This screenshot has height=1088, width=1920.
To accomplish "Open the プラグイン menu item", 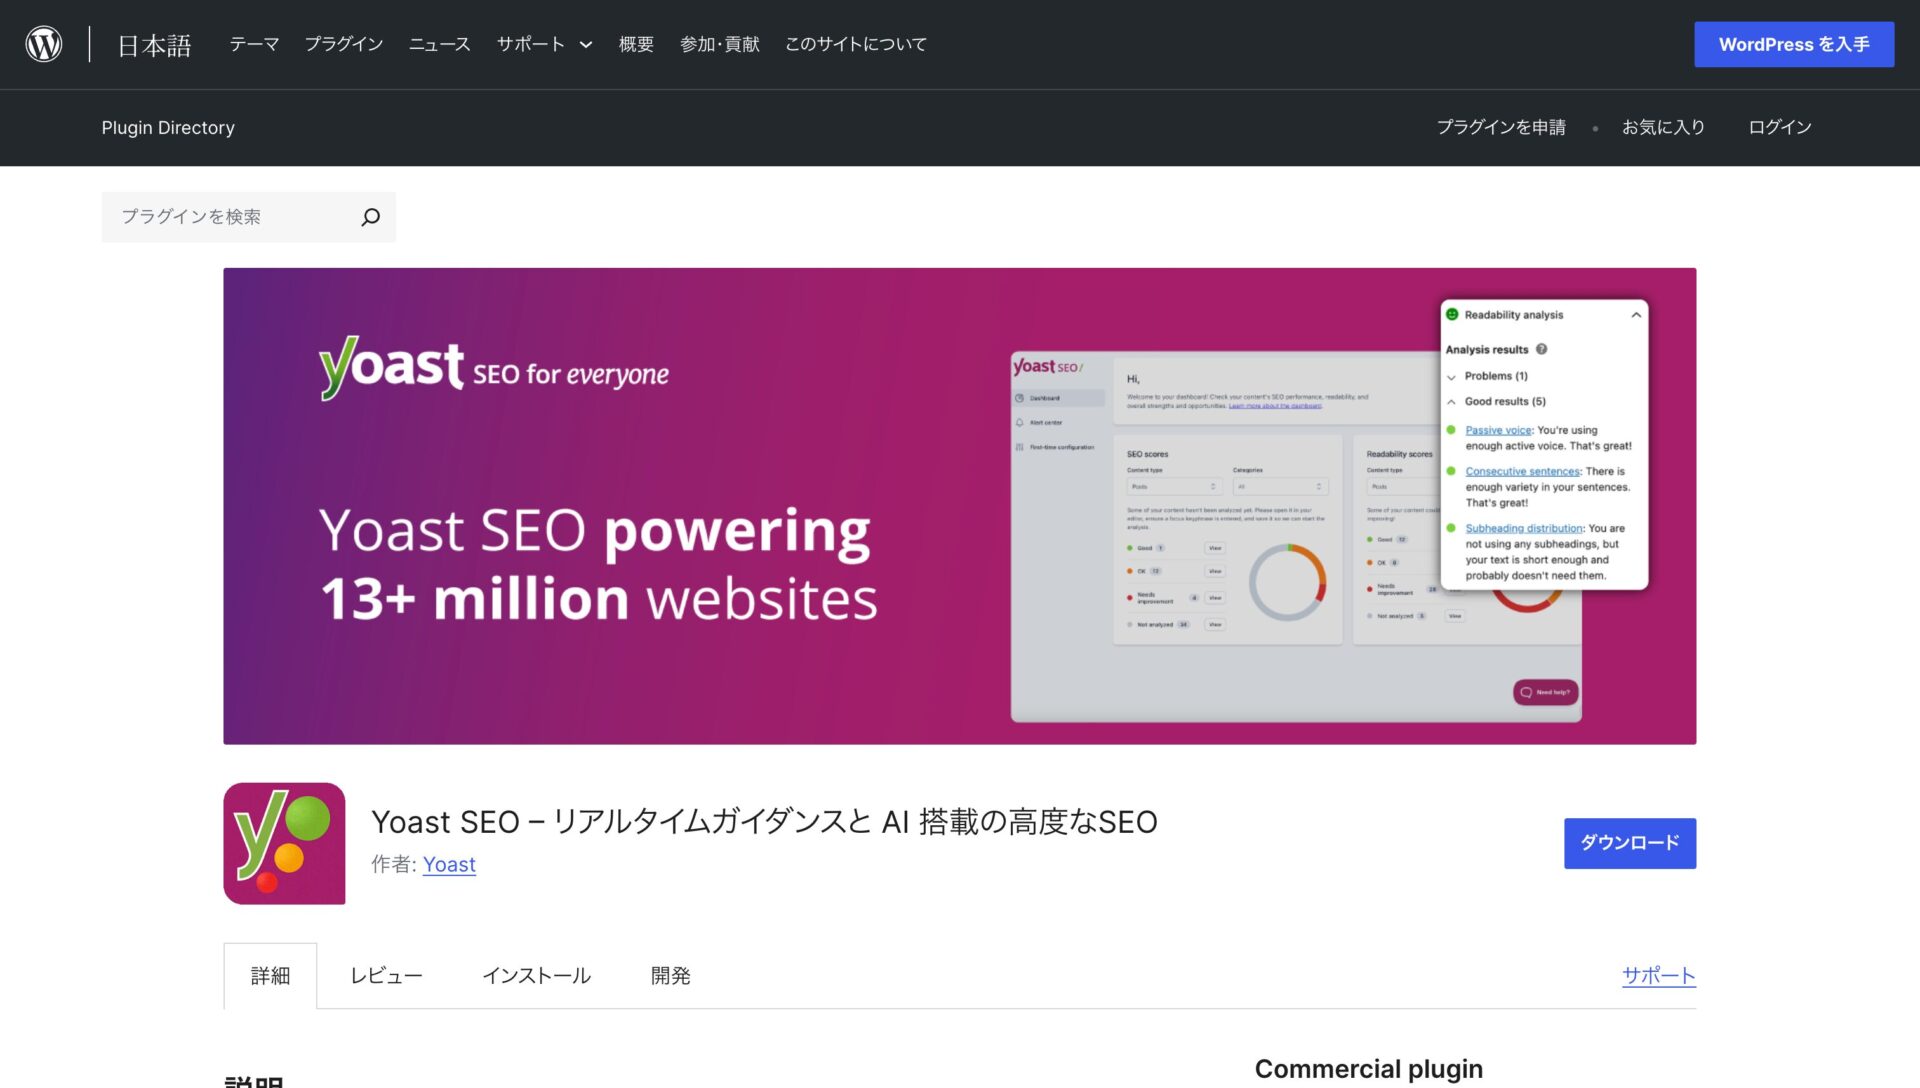I will (x=344, y=44).
